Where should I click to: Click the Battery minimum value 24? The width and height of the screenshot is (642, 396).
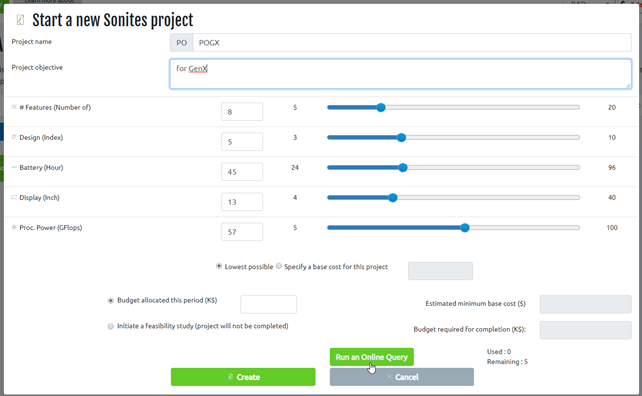tap(295, 167)
